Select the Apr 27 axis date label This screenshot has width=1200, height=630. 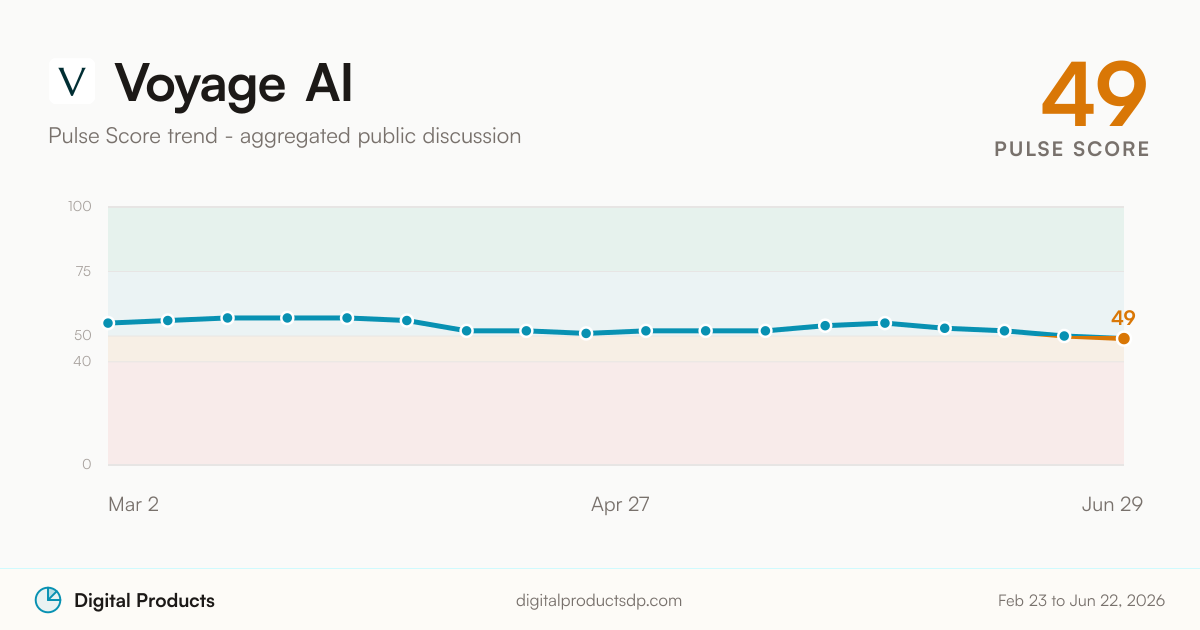(x=620, y=504)
